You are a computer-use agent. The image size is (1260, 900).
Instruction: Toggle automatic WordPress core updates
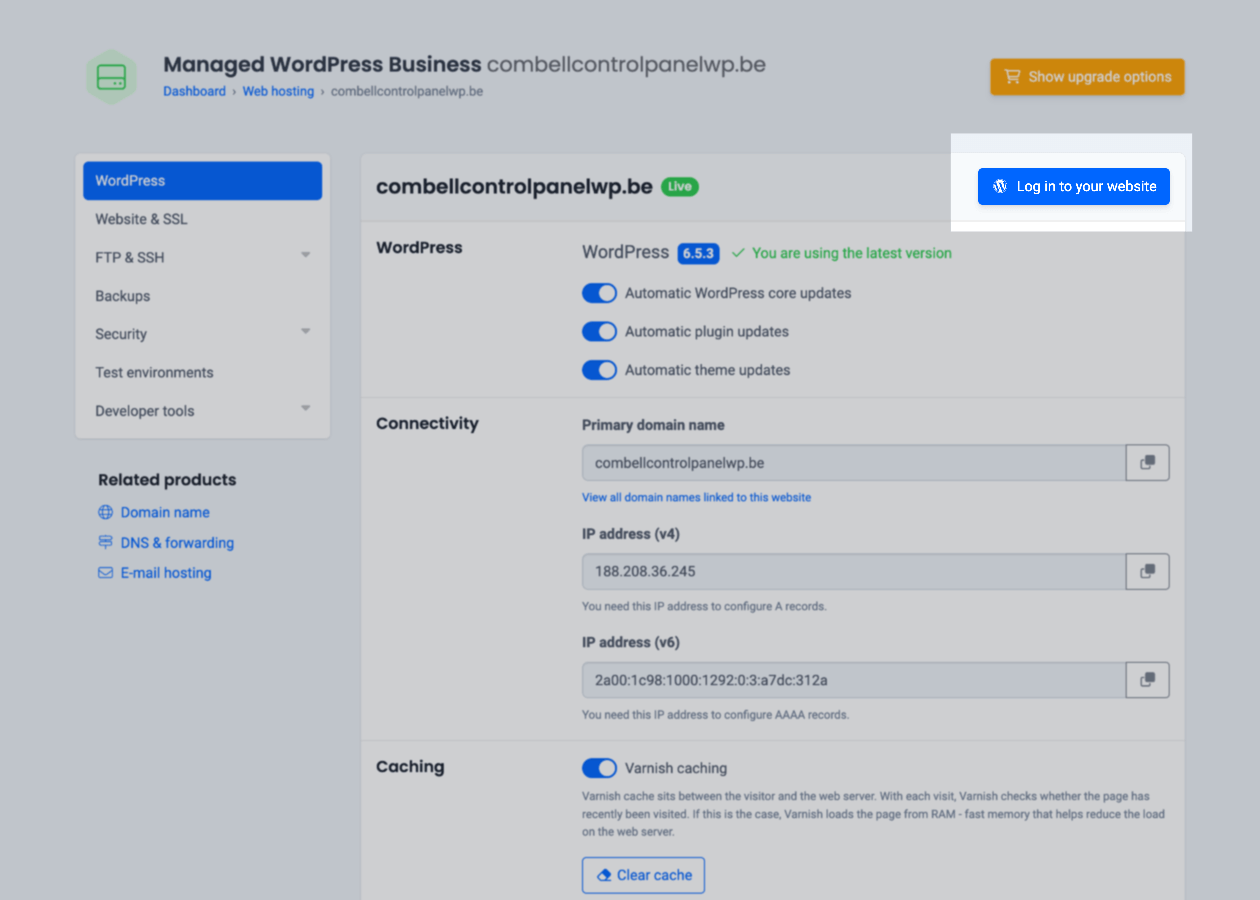coord(600,293)
